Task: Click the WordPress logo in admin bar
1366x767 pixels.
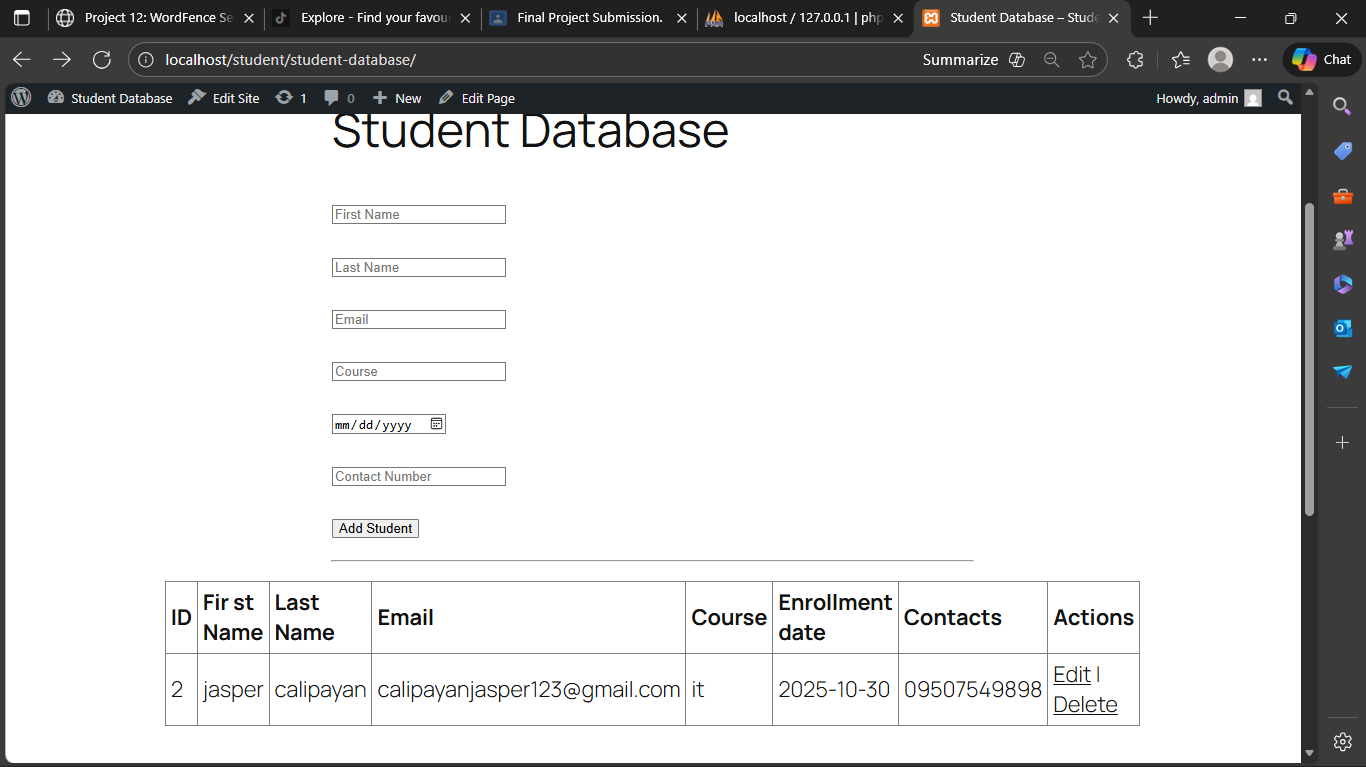Action: coord(21,98)
